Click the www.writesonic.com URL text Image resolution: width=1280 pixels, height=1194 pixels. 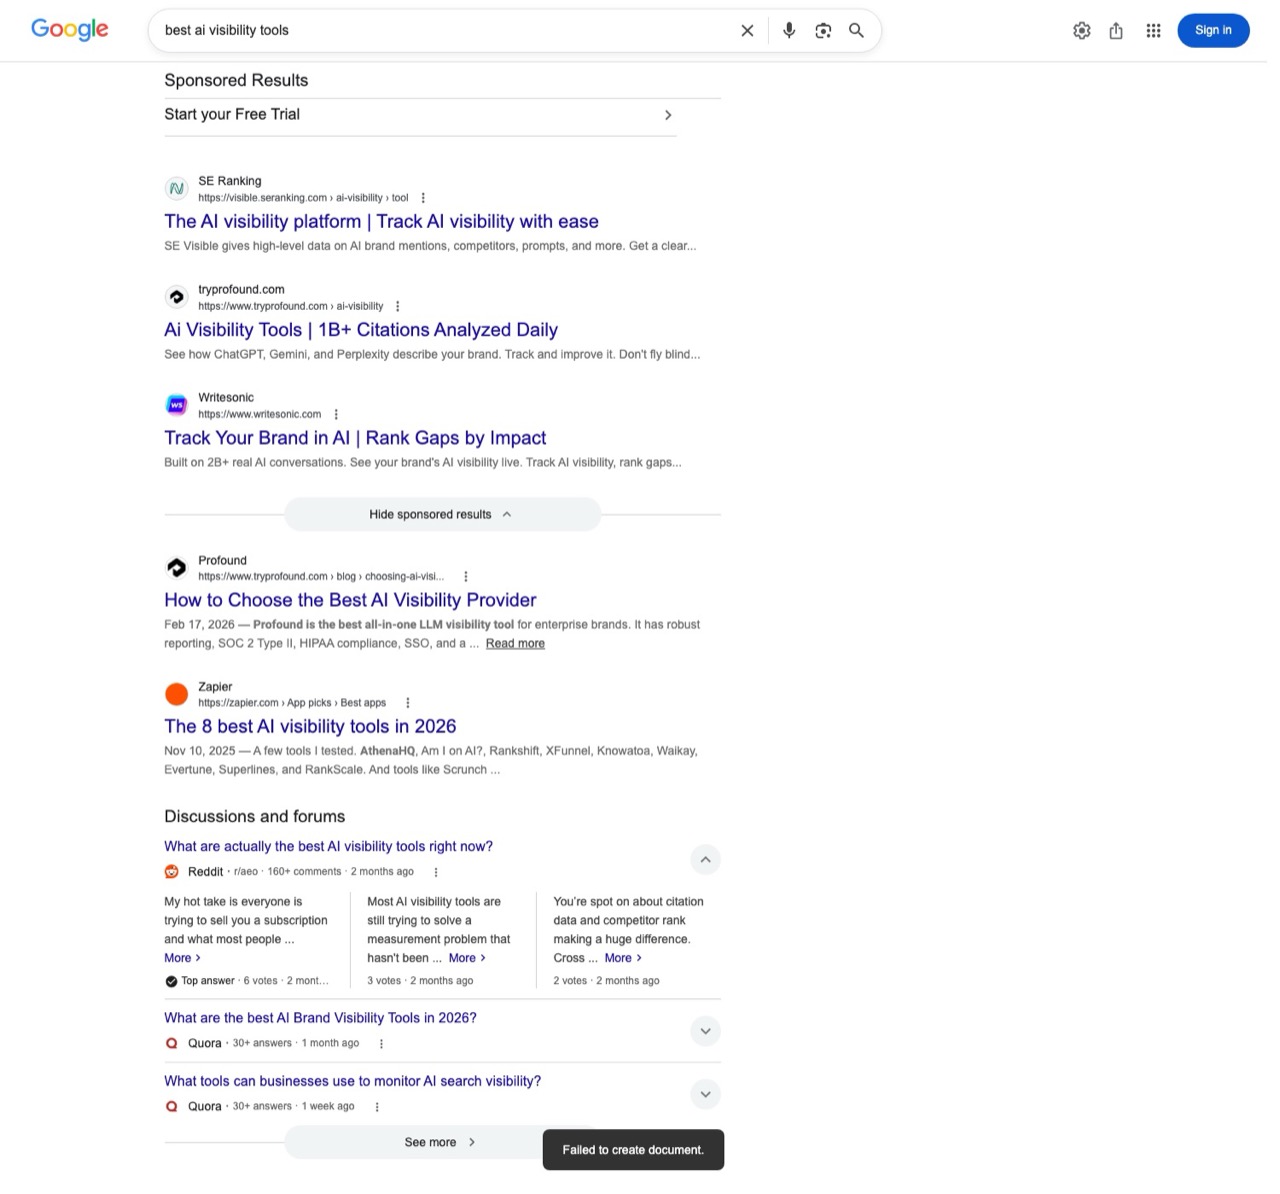pos(259,414)
